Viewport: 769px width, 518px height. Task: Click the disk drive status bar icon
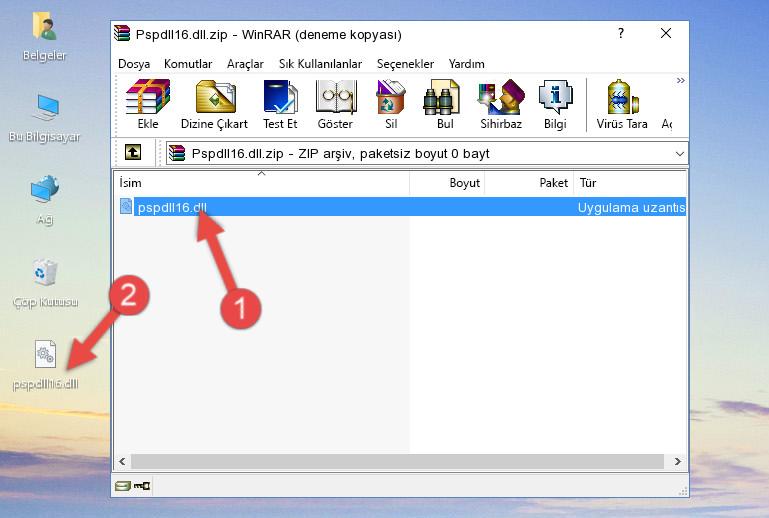[x=123, y=486]
